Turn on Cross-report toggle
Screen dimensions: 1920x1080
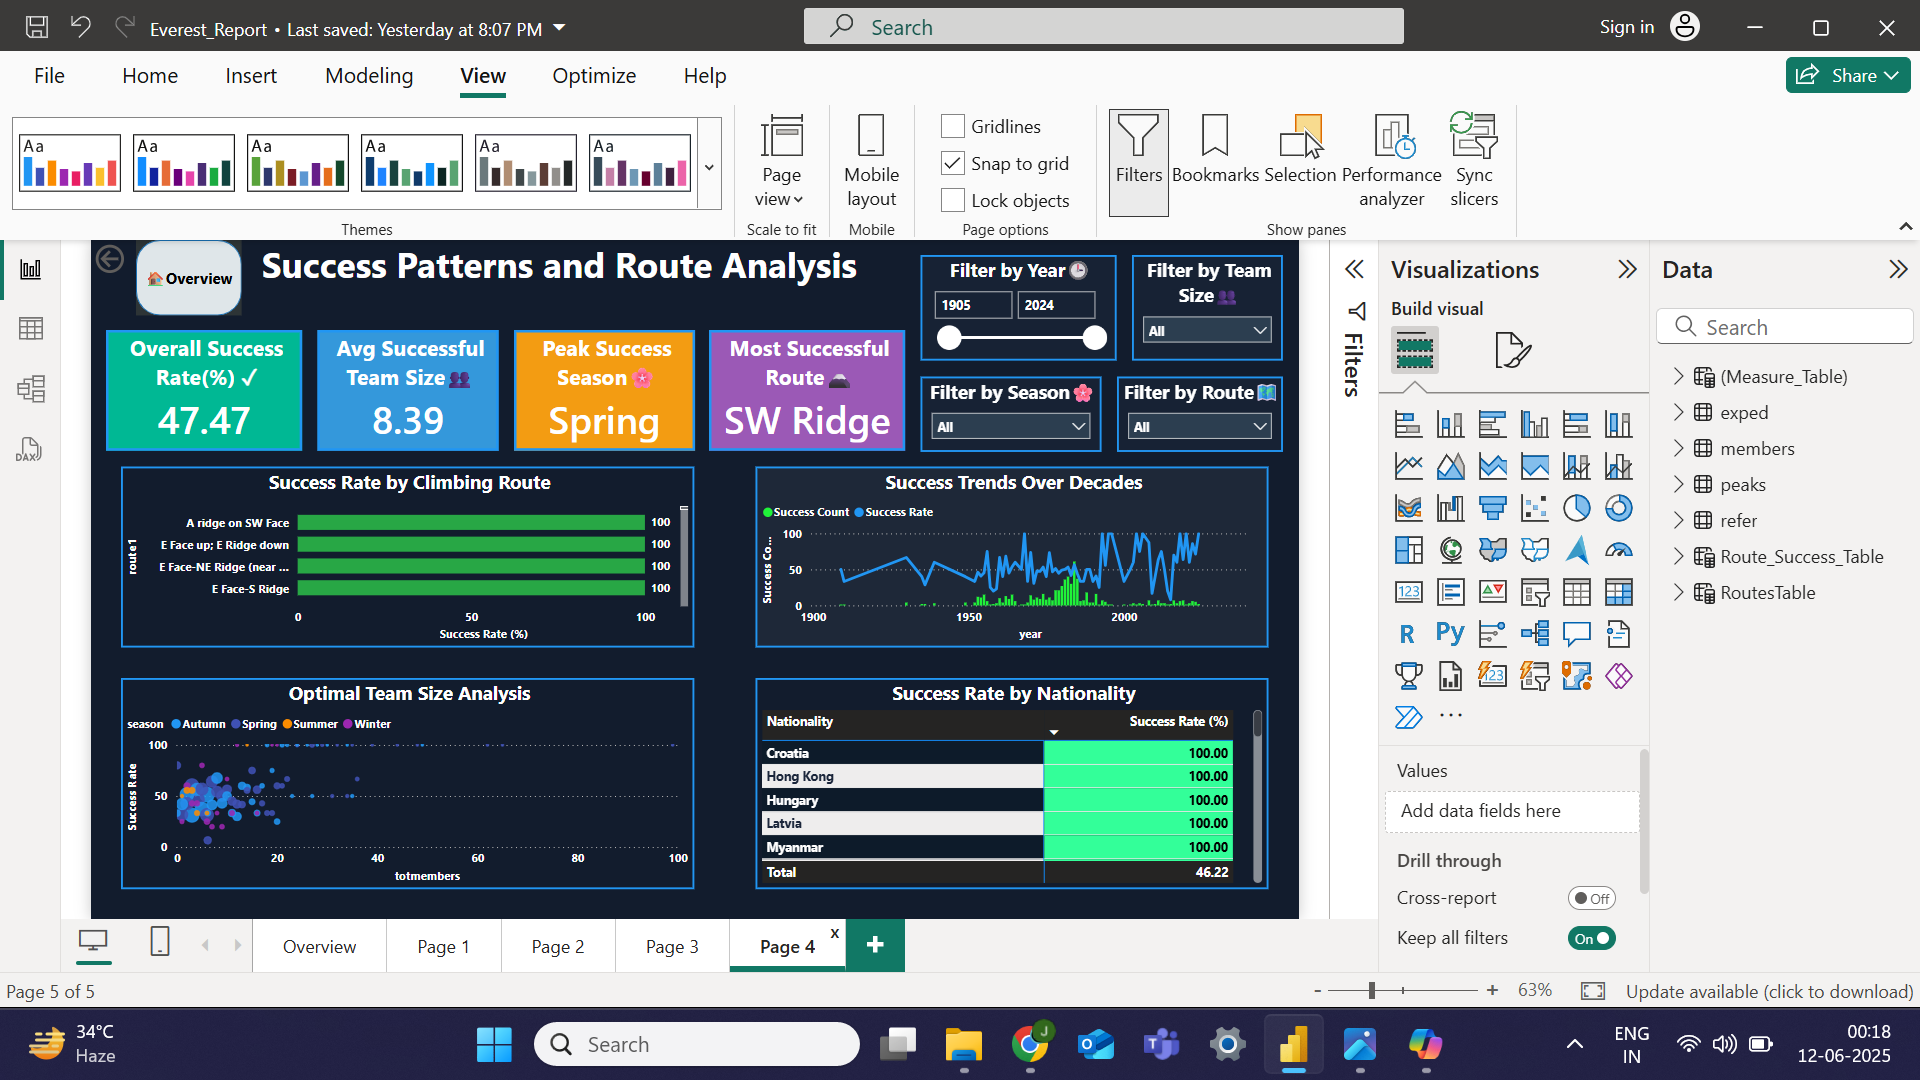click(x=1591, y=898)
